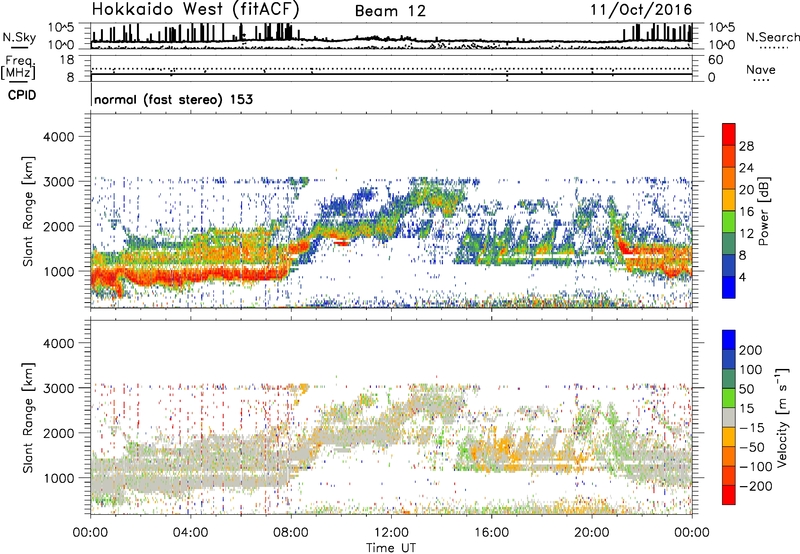Click 'normal (fast stereo) 153' text
Screen dimensions: 800x554
tap(173, 99)
